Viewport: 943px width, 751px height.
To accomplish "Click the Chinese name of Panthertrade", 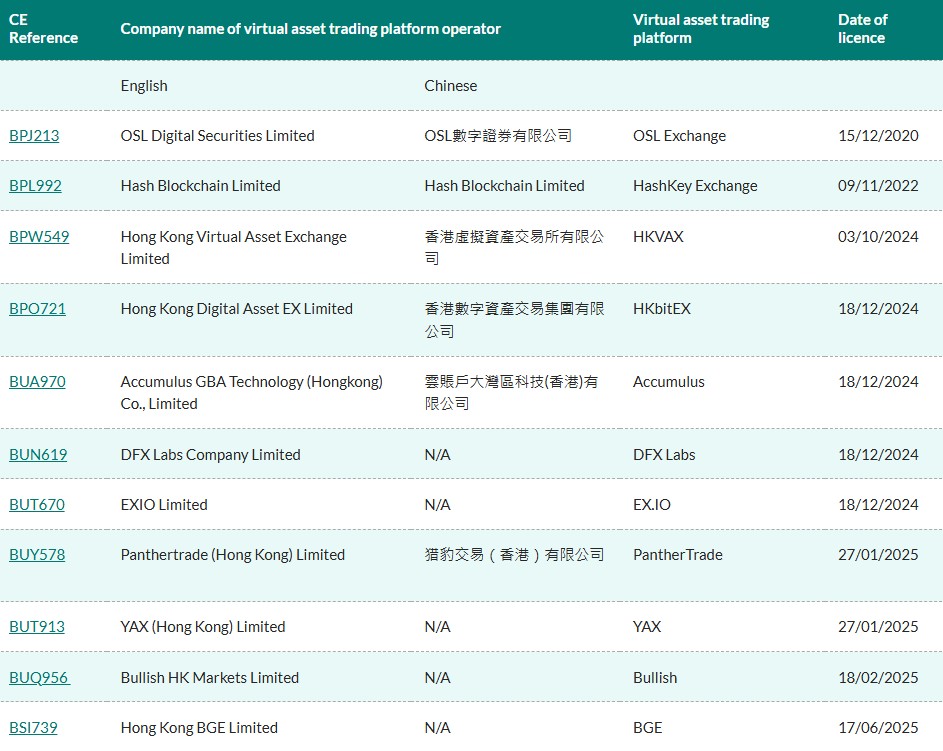I will (513, 554).
